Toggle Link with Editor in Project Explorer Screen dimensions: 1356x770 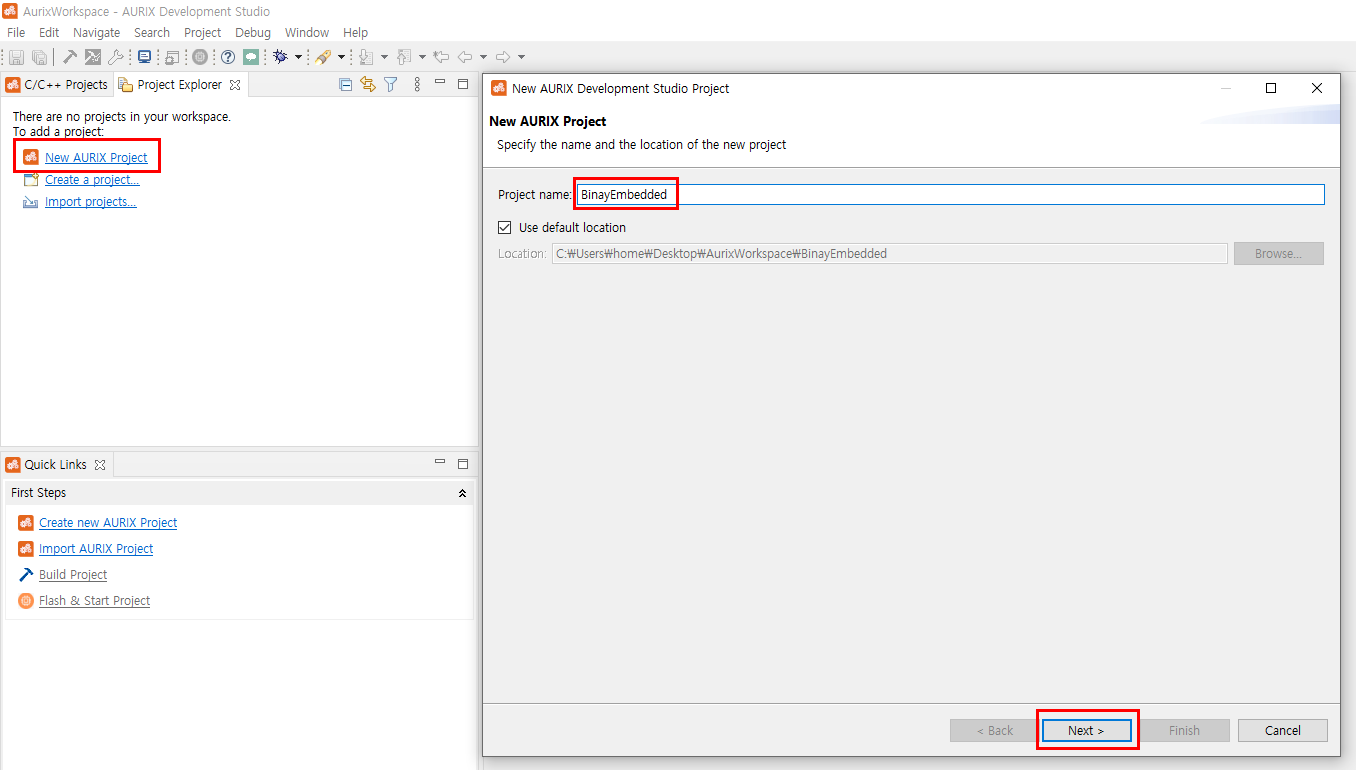tap(368, 85)
